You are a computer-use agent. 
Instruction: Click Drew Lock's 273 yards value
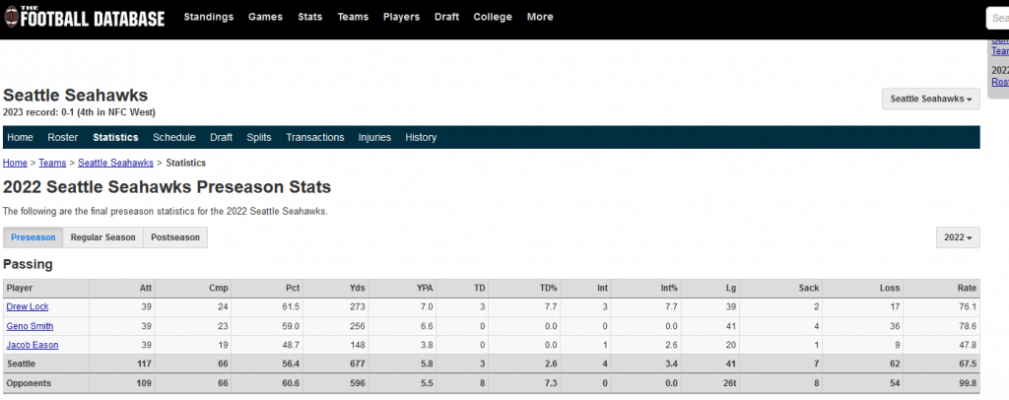(358, 307)
